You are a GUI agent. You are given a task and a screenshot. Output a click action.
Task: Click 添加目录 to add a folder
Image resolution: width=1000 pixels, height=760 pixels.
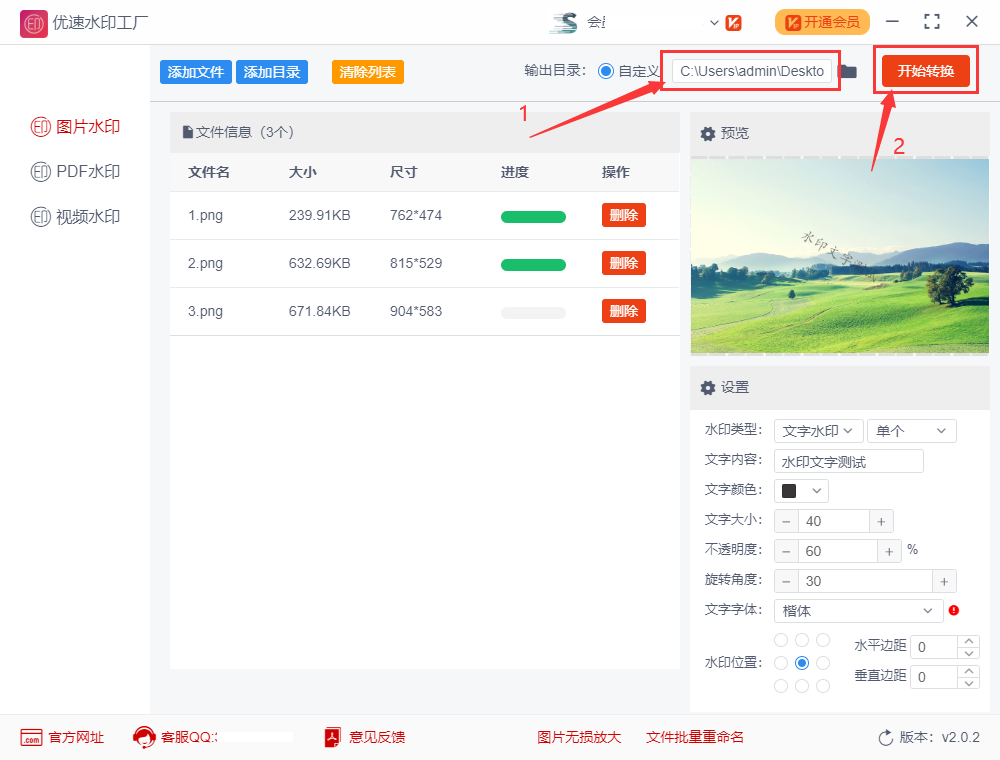click(272, 72)
